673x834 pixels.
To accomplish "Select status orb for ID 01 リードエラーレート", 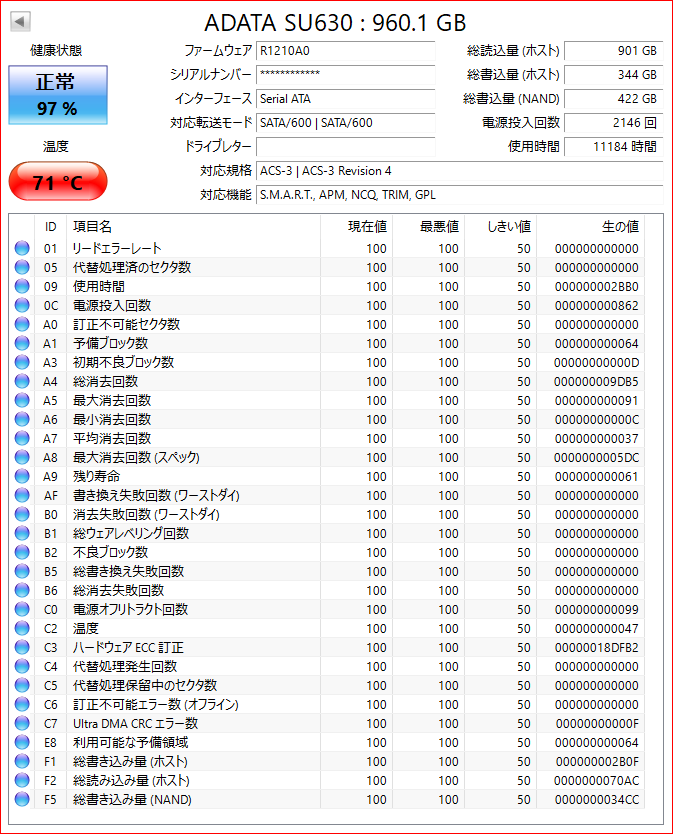I will (22, 248).
